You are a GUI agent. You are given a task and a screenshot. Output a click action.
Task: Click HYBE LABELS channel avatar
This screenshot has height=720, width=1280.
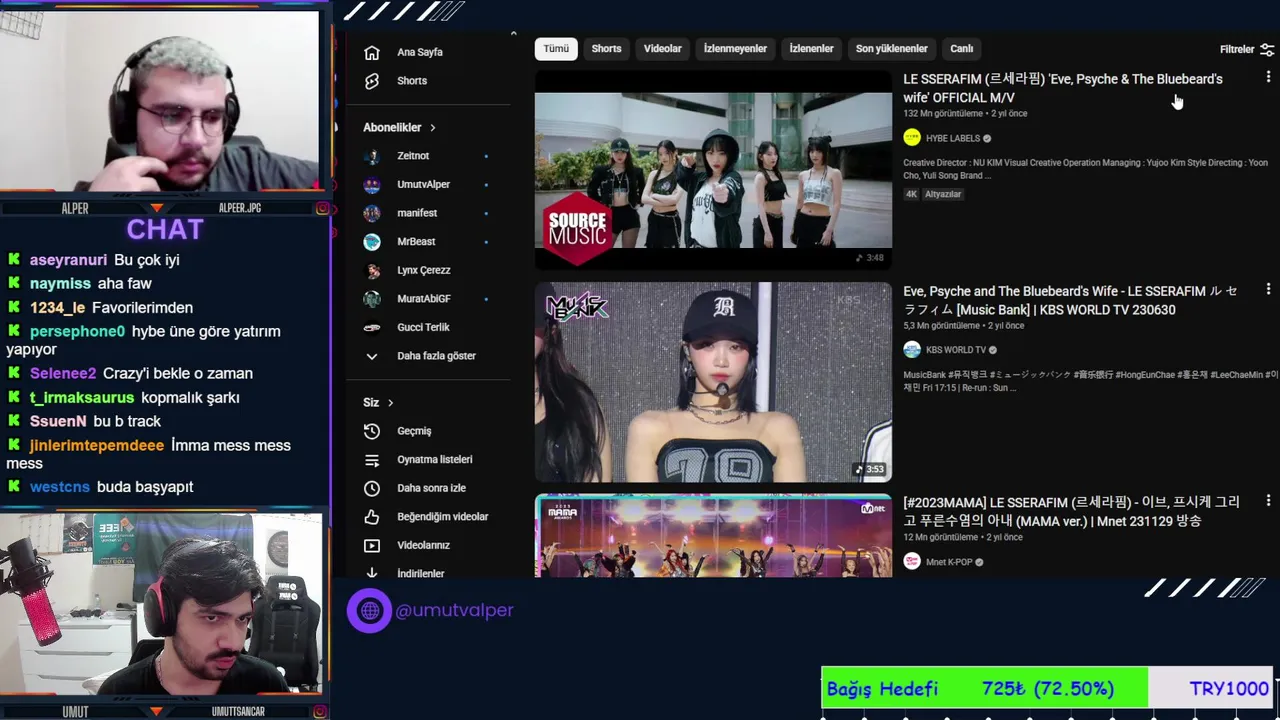tap(912, 138)
